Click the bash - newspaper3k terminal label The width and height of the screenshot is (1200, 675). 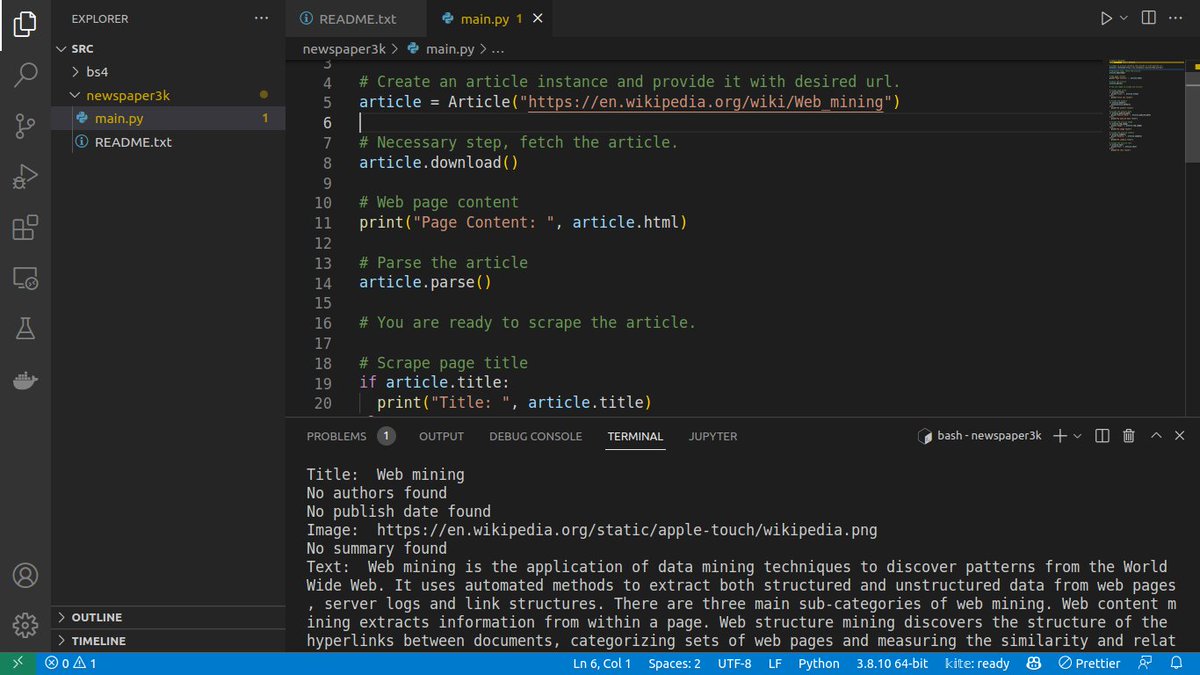click(979, 436)
